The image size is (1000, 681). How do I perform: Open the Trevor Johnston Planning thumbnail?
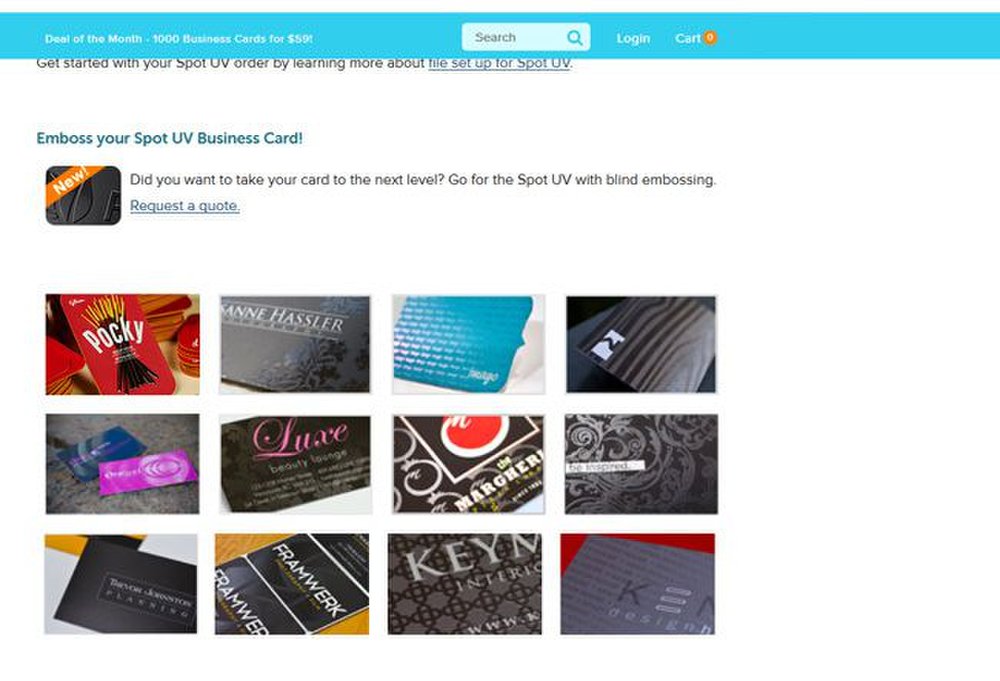tap(121, 584)
